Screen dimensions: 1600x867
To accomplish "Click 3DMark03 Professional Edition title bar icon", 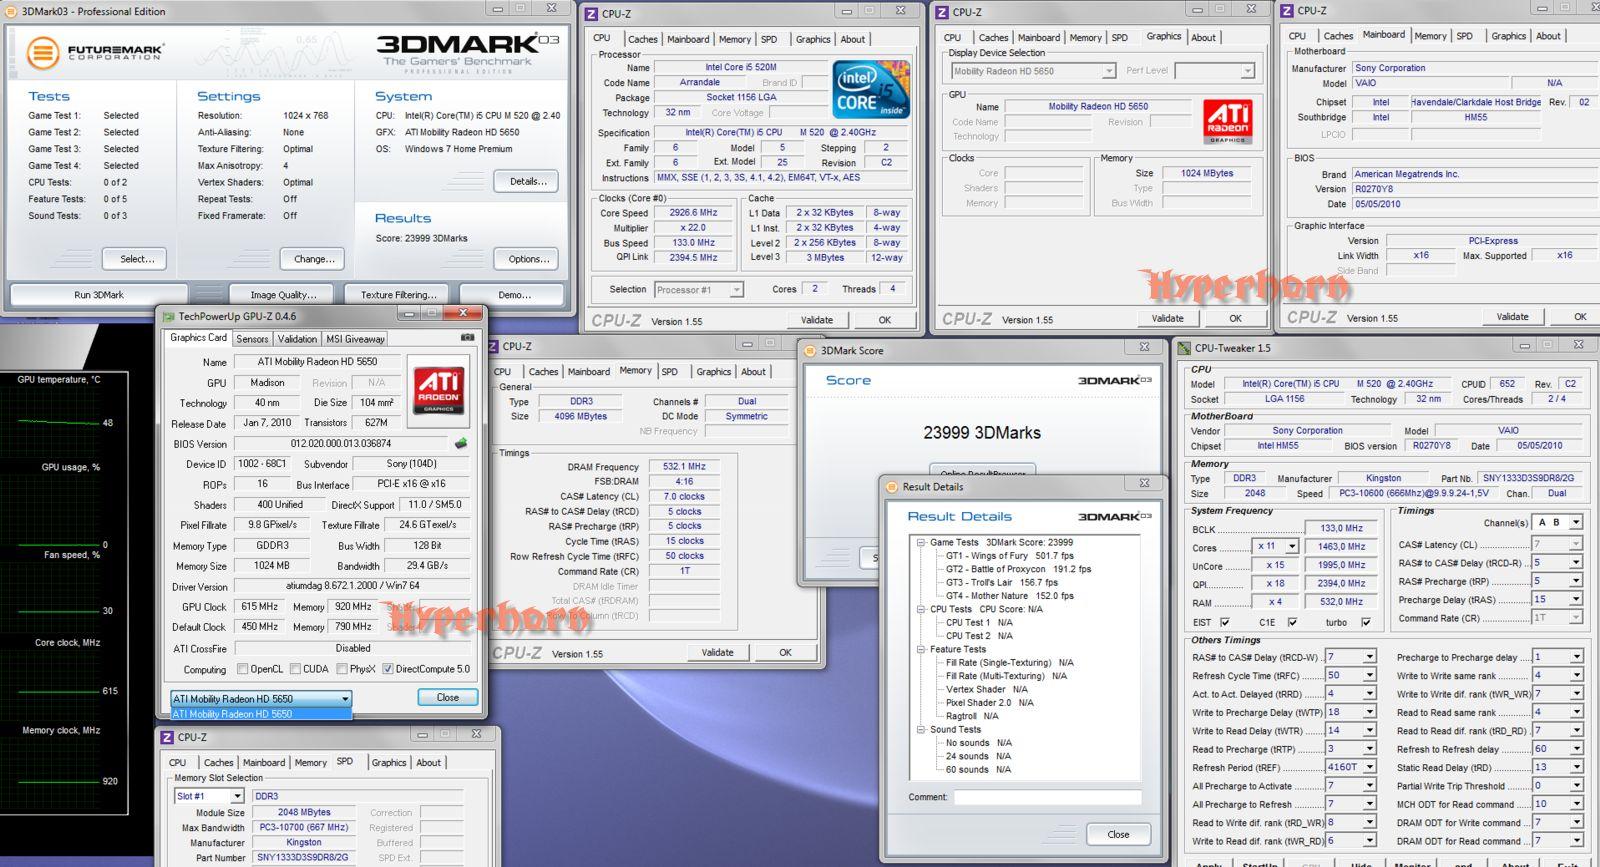I will coord(13,11).
